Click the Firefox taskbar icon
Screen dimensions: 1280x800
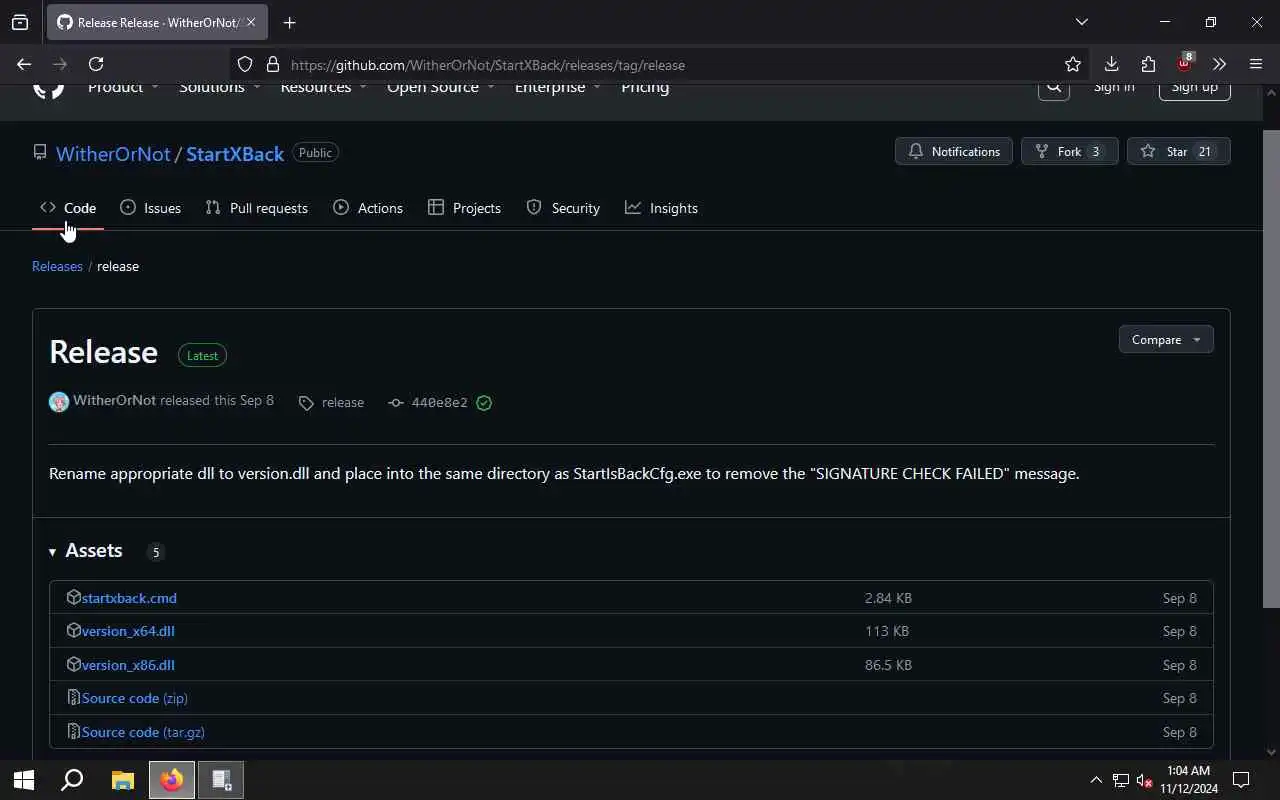pyautogui.click(x=172, y=780)
